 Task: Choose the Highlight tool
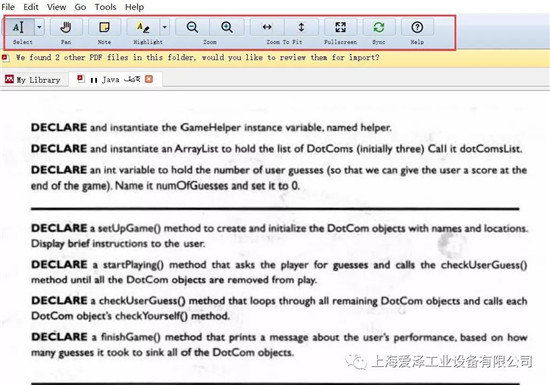(x=143, y=27)
